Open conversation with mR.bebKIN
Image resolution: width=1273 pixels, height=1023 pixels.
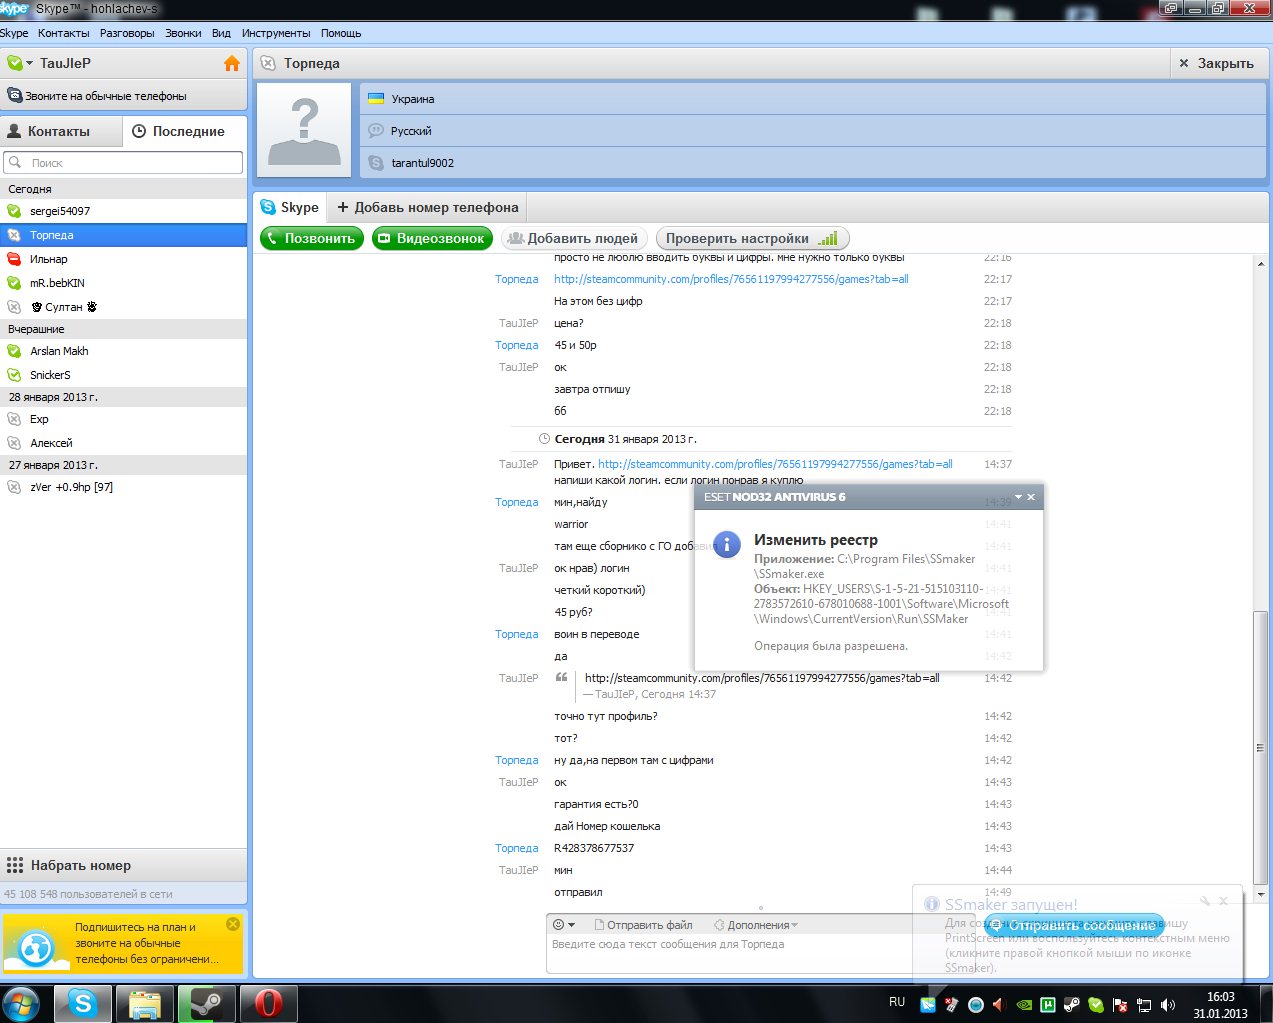click(x=124, y=283)
